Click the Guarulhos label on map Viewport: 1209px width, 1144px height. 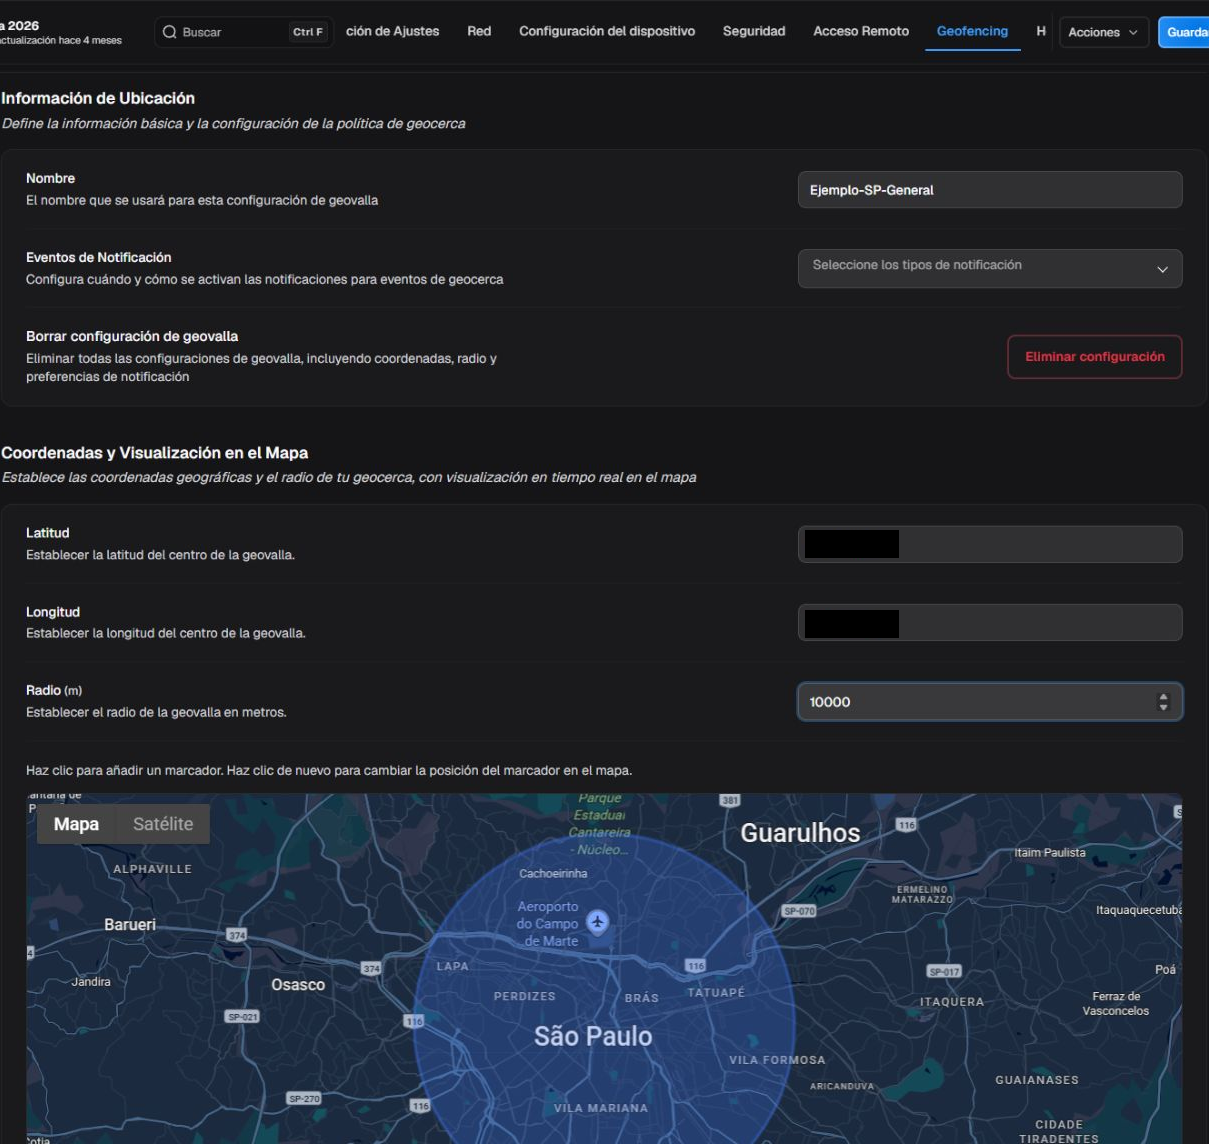[800, 833]
